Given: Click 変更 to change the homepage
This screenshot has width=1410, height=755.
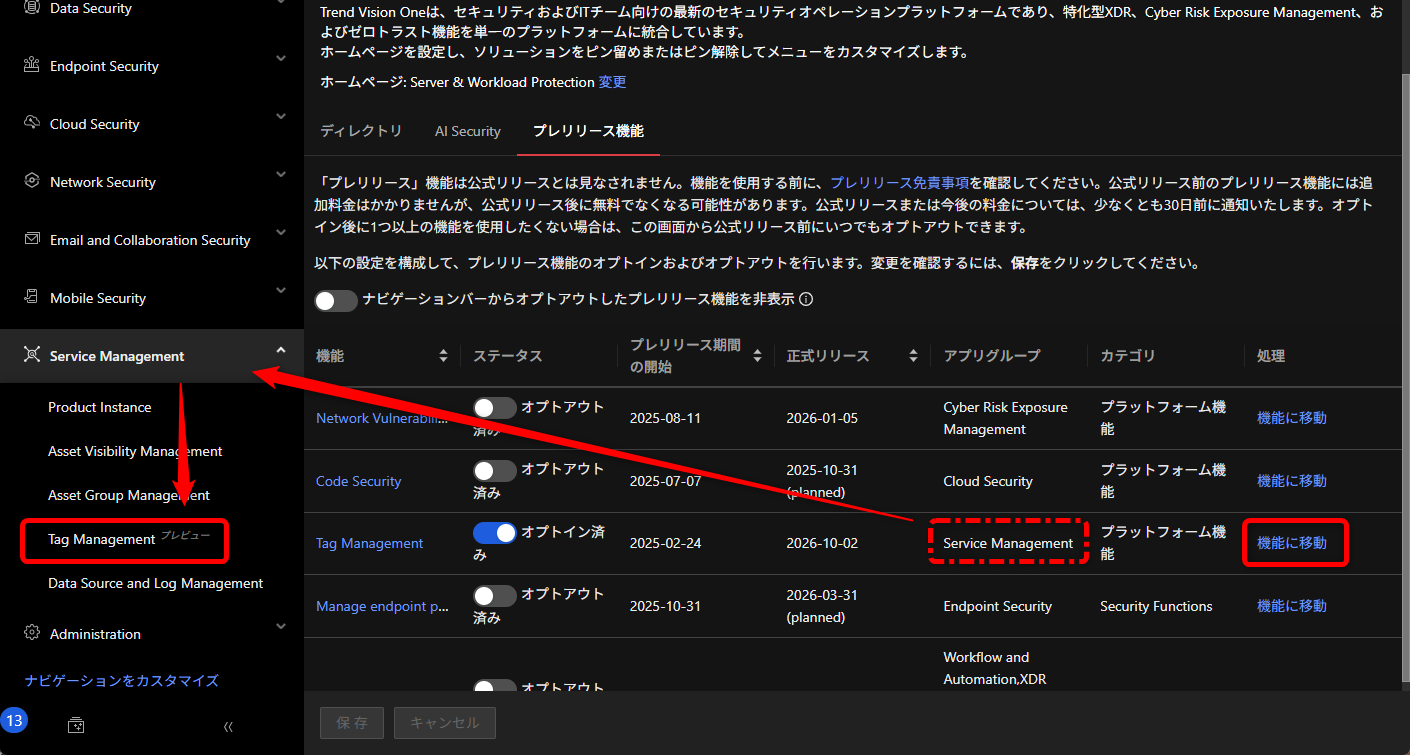Looking at the screenshot, I should click(611, 82).
